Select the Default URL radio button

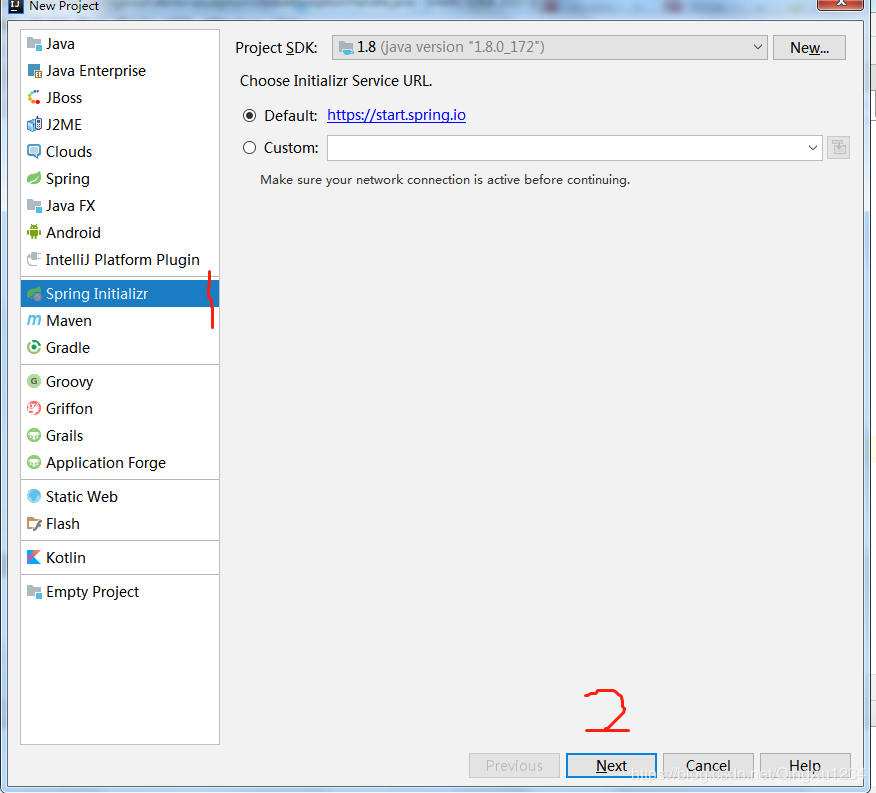(249, 116)
